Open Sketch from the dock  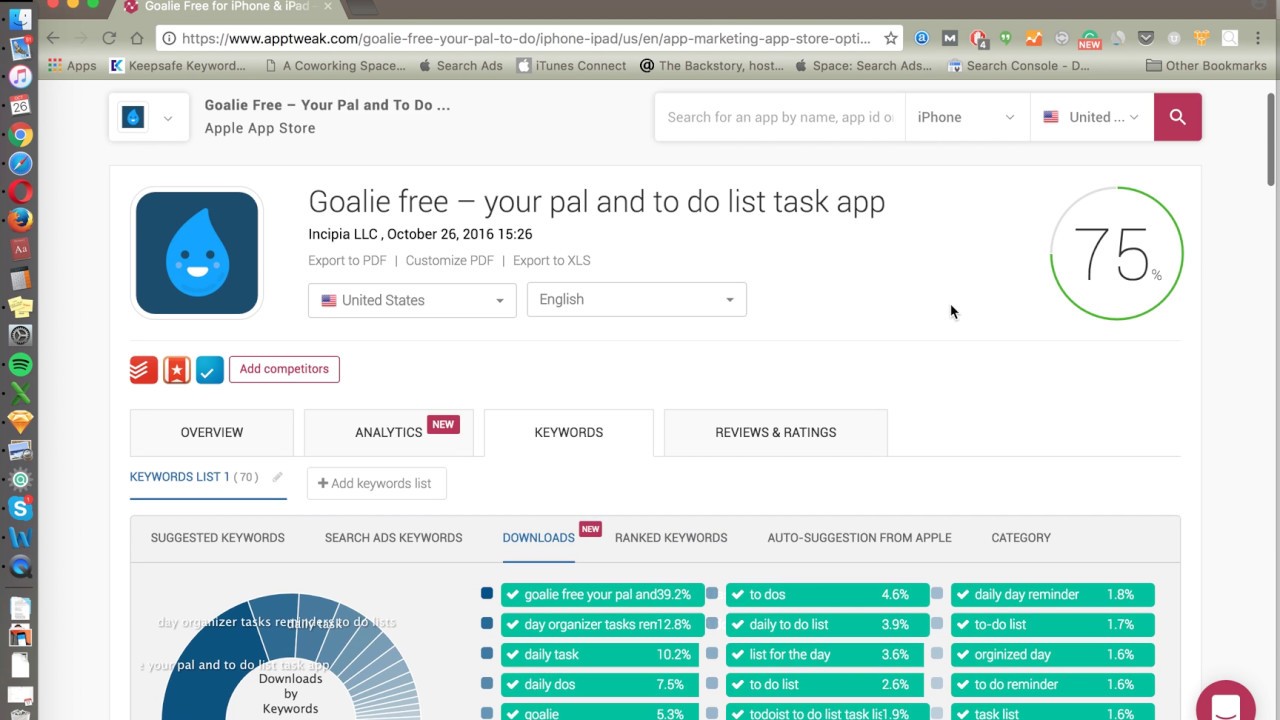[x=20, y=421]
